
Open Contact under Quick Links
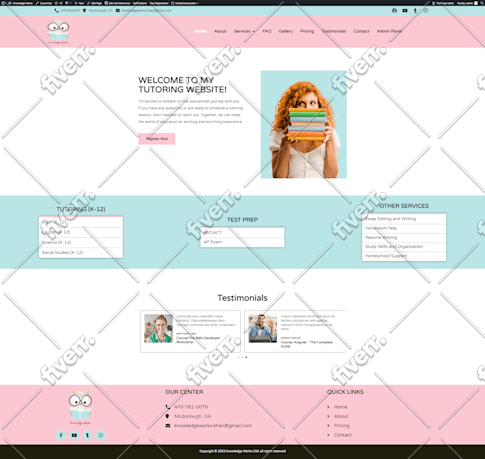click(x=343, y=435)
